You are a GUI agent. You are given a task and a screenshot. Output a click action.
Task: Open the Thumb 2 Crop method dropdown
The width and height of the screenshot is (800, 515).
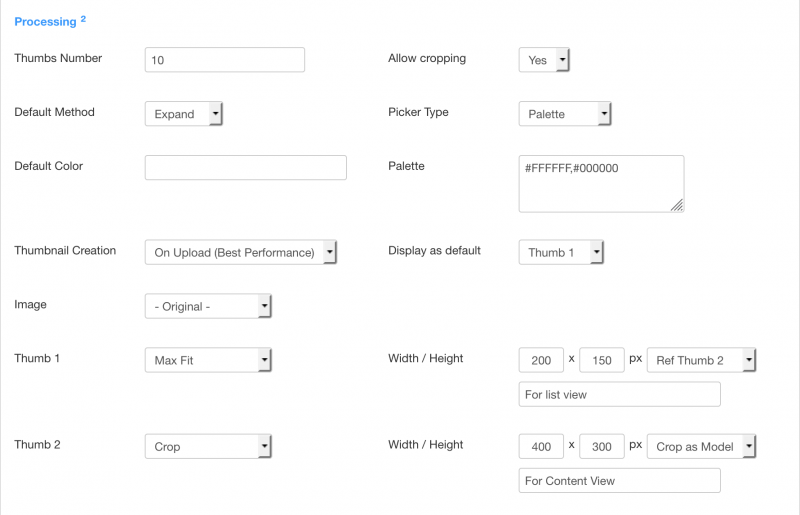click(x=208, y=446)
